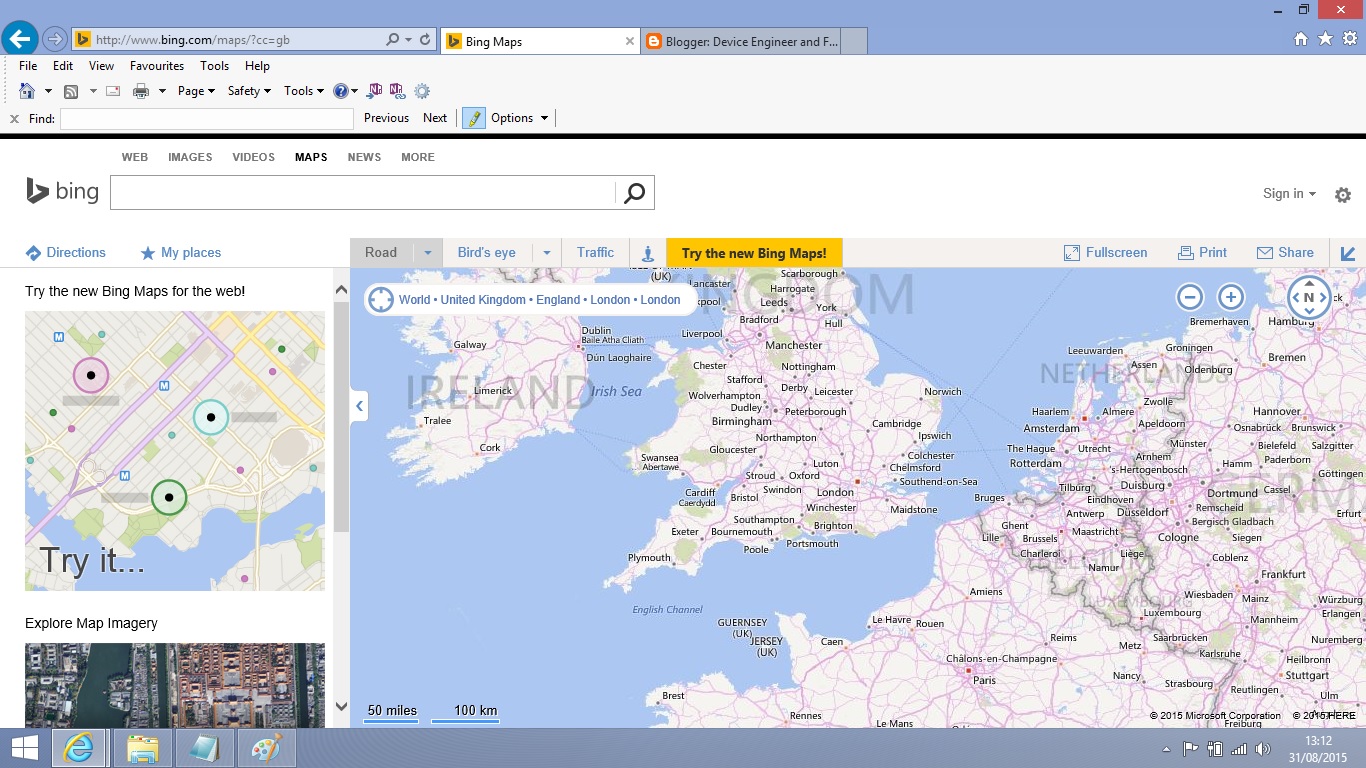
Task: Click the browser Forward arrow
Action: (55, 40)
